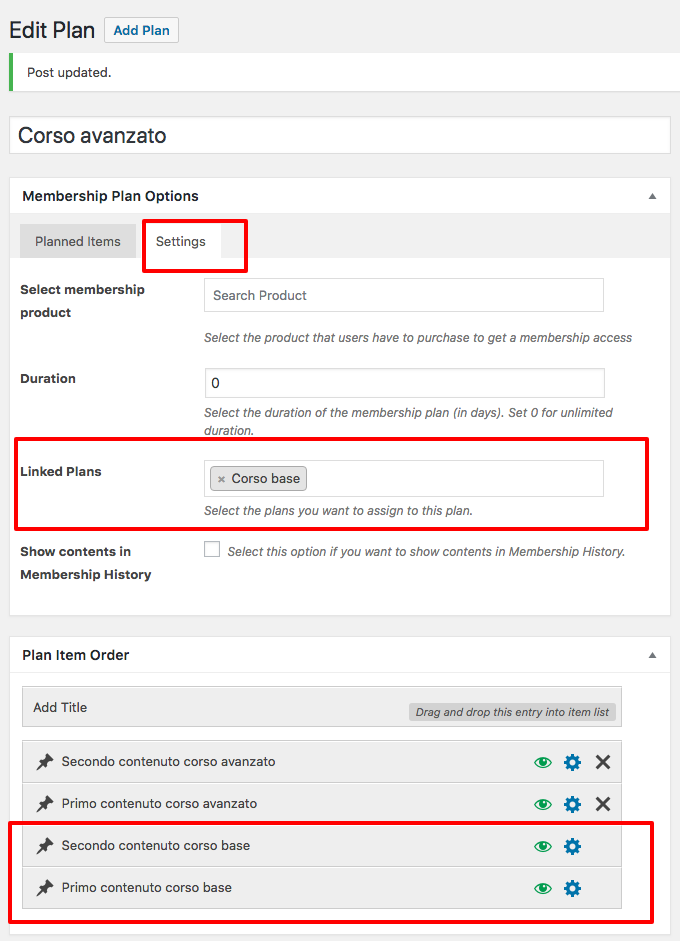Collapse the Plan Item Order panel
This screenshot has width=680, height=941.
pos(652,655)
